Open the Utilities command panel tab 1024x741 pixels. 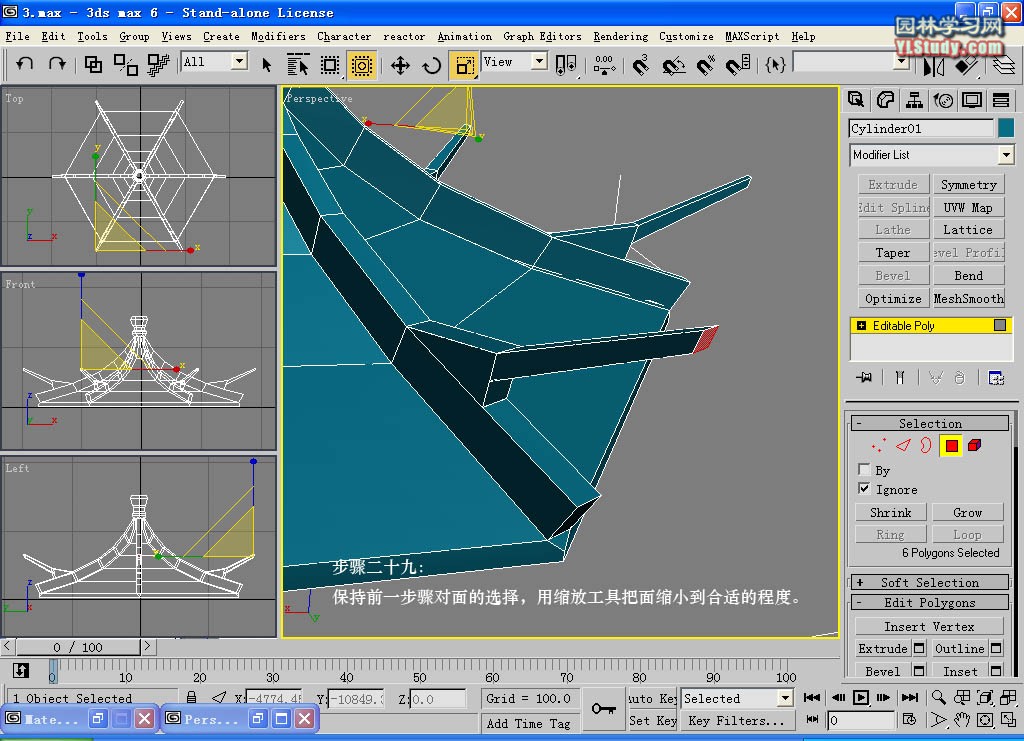click(1000, 99)
